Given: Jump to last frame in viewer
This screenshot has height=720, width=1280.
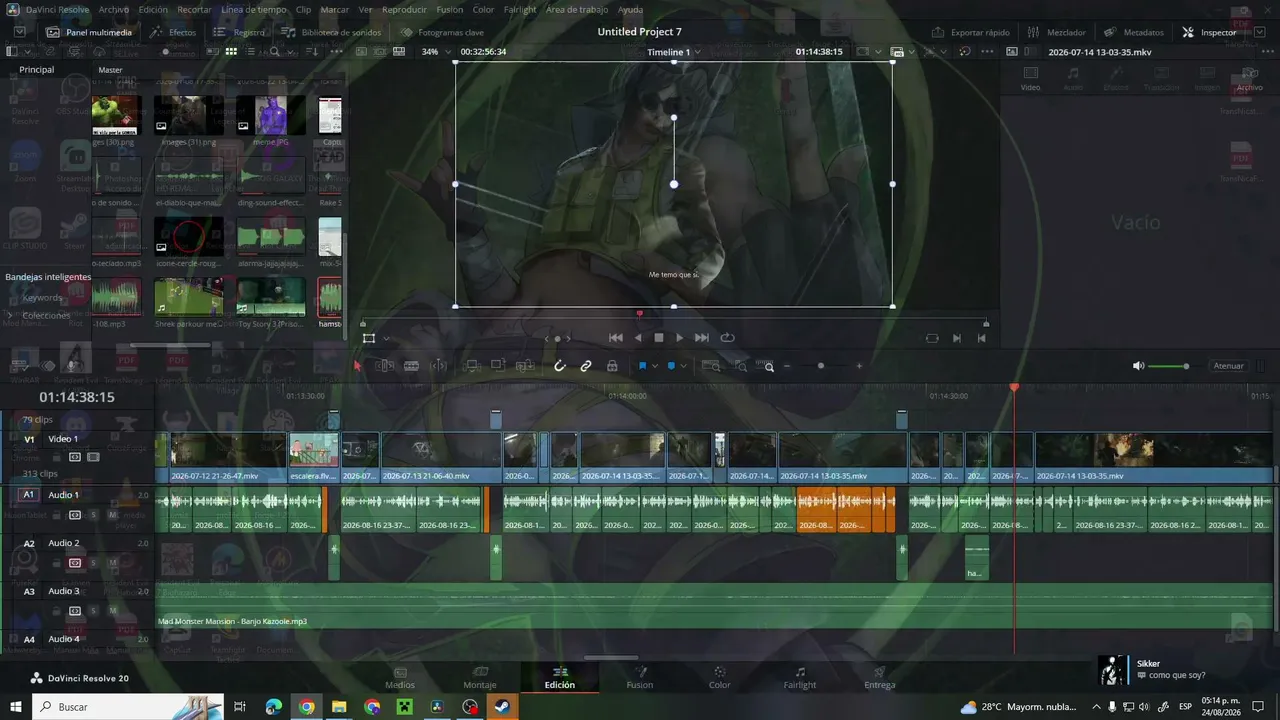Looking at the screenshot, I should pos(702,338).
